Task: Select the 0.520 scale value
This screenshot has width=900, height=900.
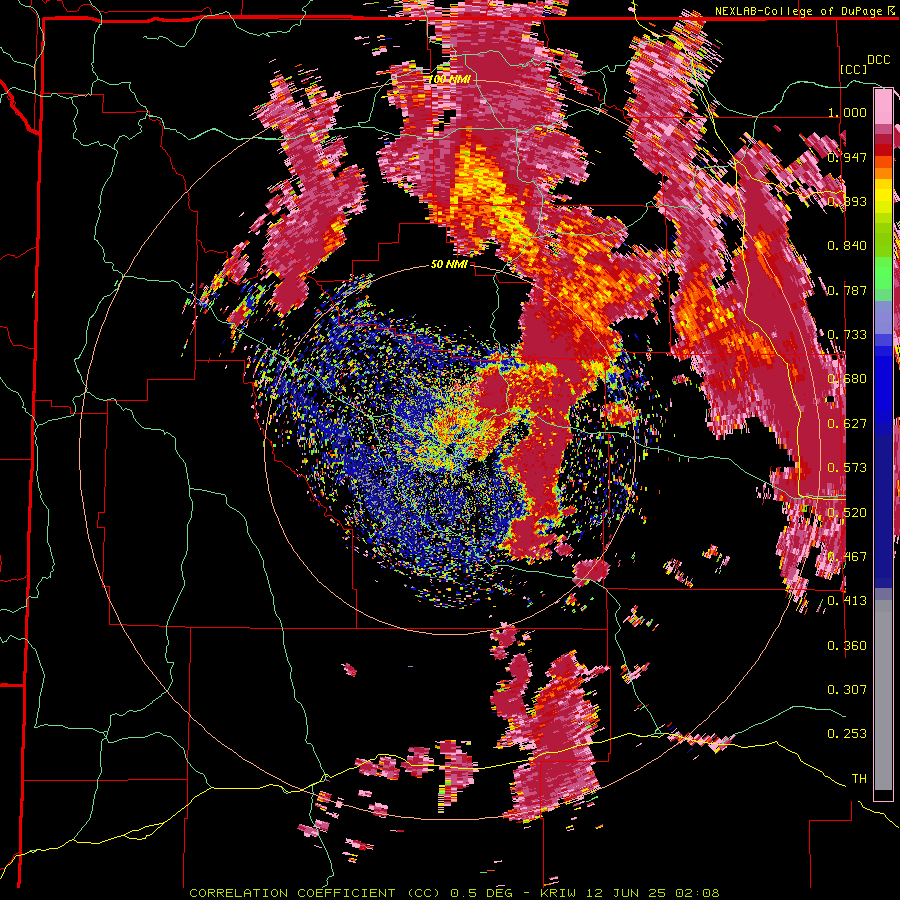Action: [847, 513]
